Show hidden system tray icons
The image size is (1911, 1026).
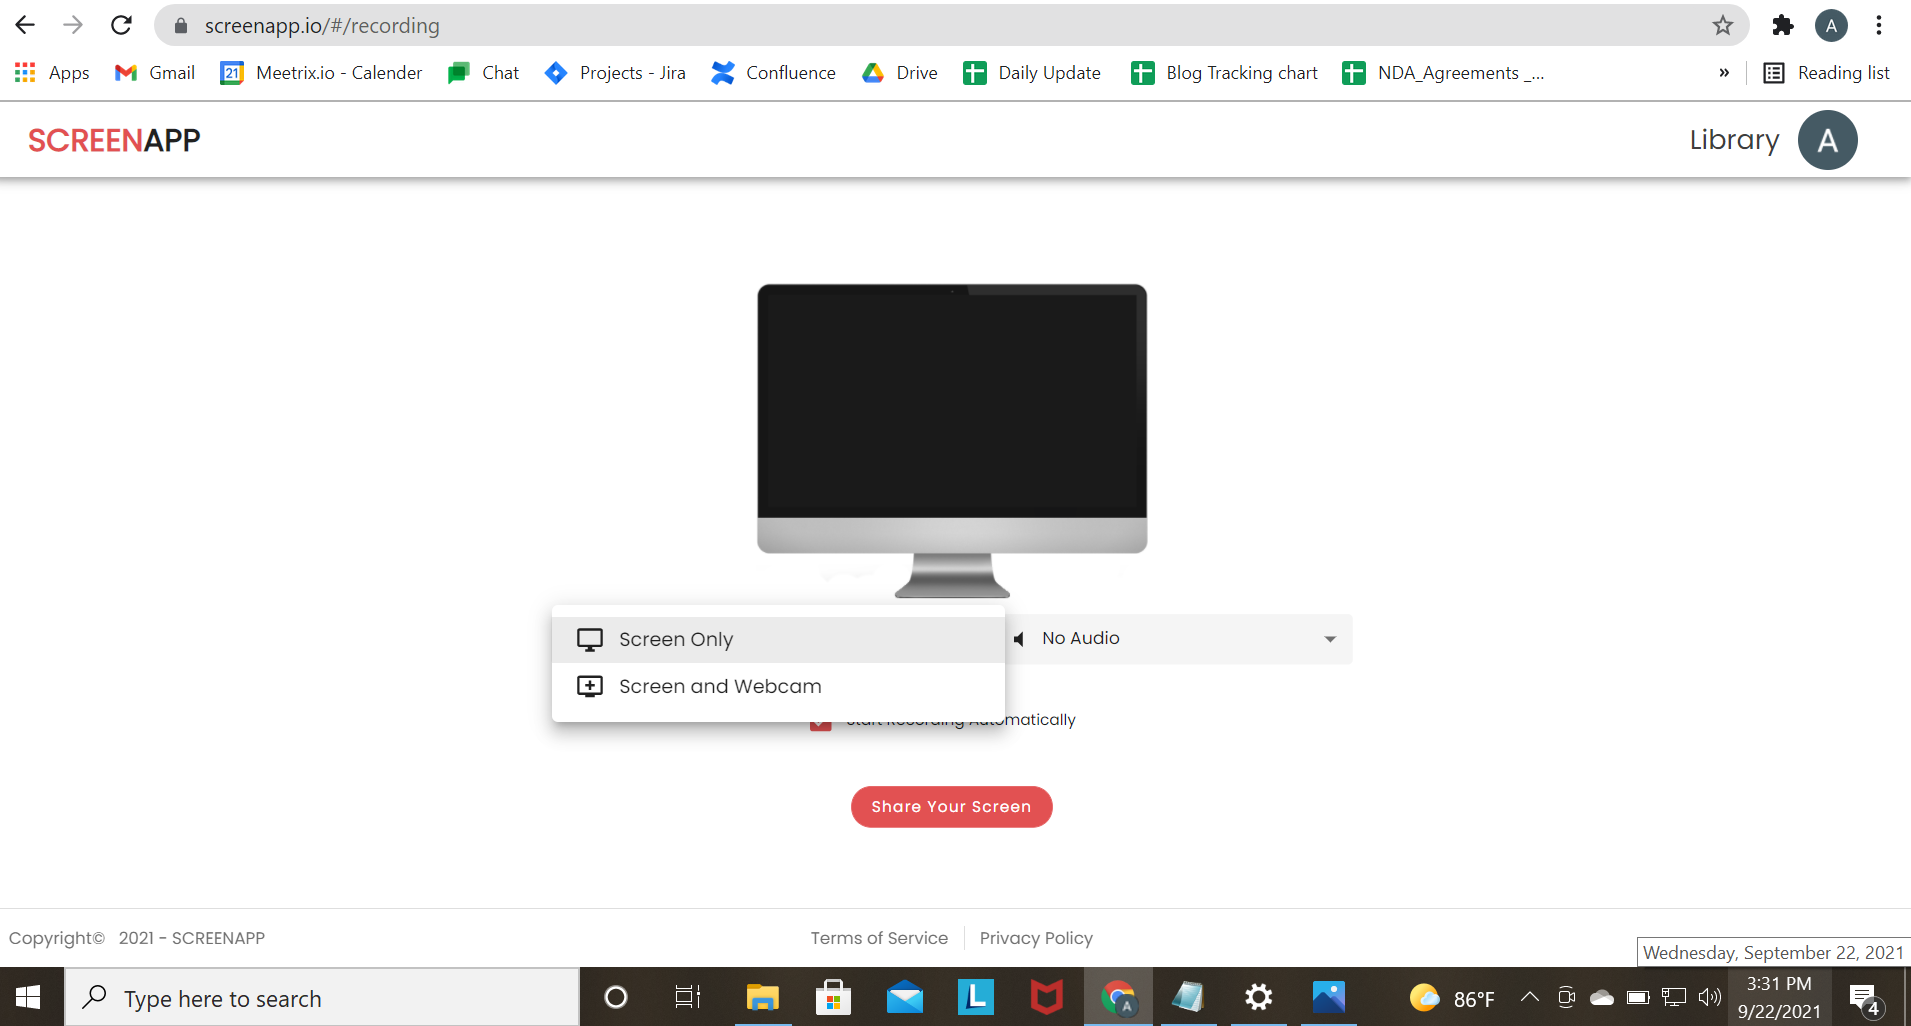1529,997
